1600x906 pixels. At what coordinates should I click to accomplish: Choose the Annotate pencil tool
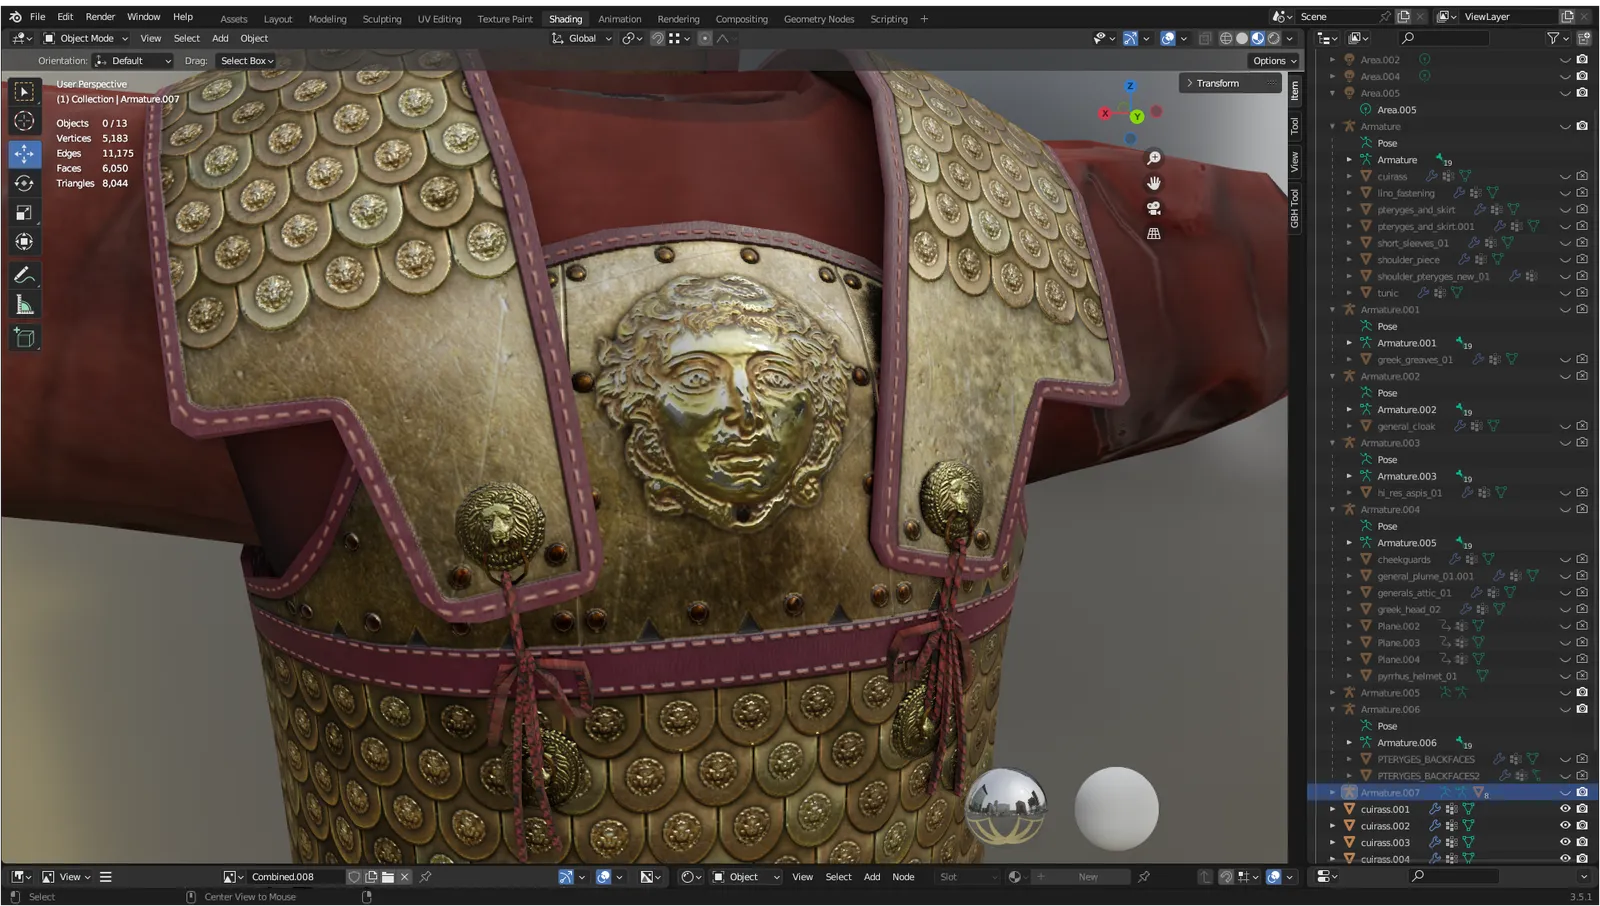tap(25, 275)
